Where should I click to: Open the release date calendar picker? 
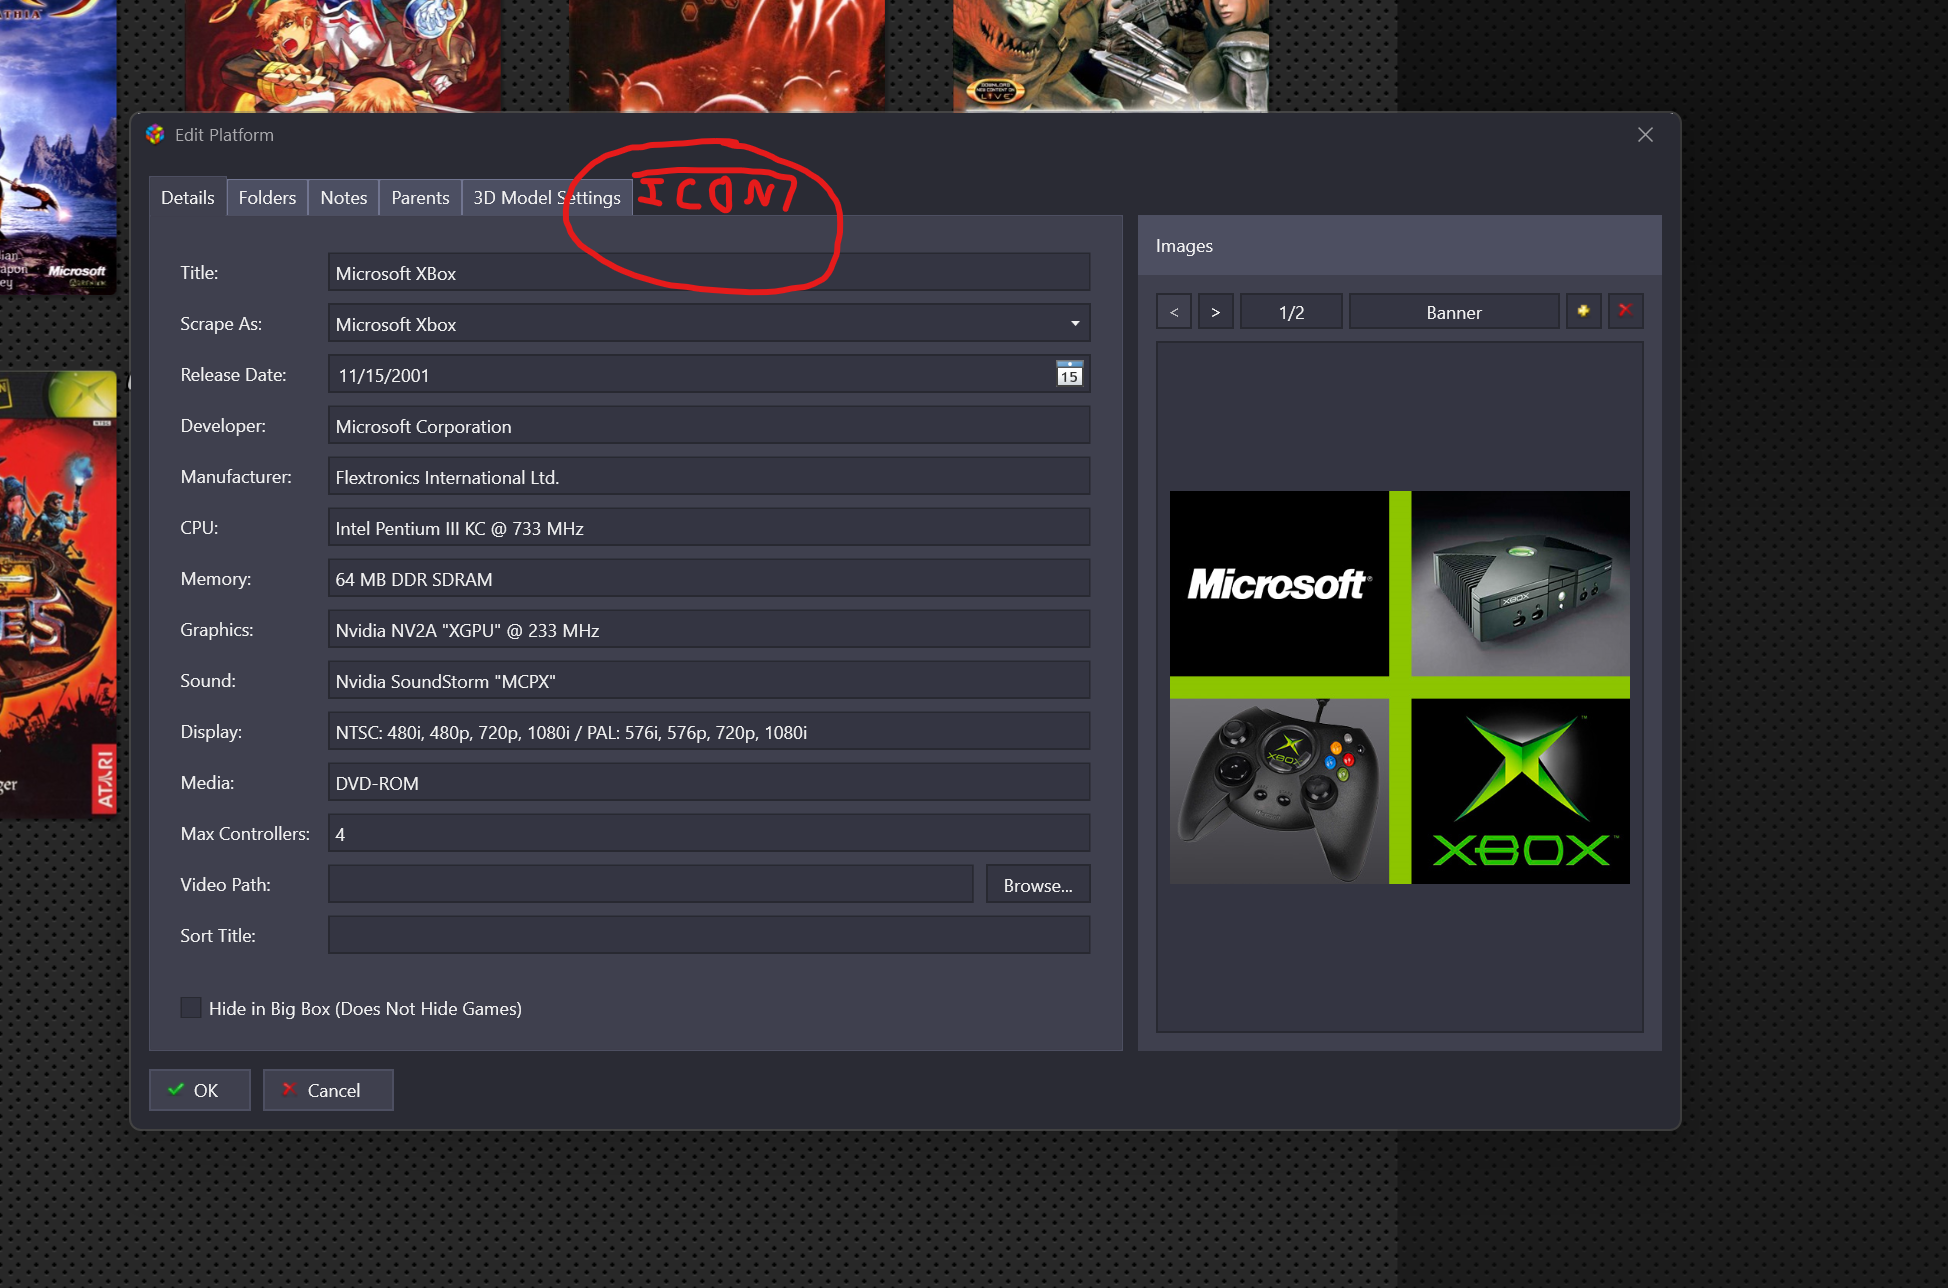click(x=1069, y=375)
